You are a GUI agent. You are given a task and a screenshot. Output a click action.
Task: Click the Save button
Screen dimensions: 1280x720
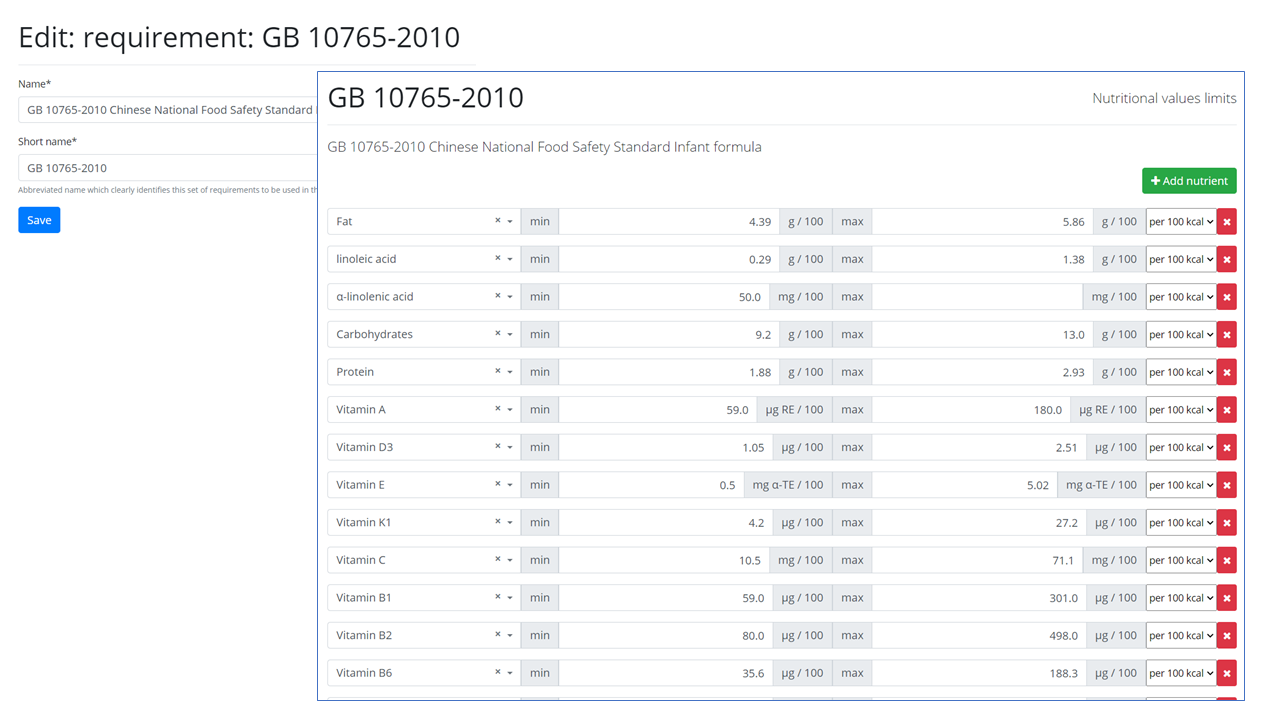pos(39,220)
